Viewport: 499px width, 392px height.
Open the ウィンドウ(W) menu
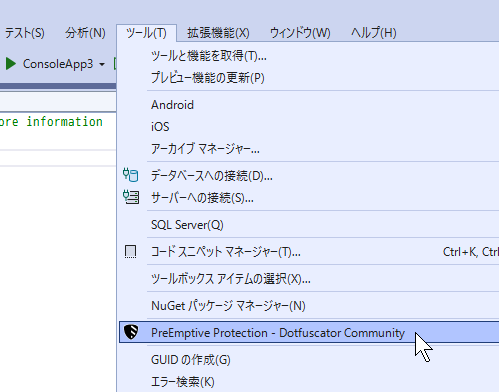(x=300, y=33)
